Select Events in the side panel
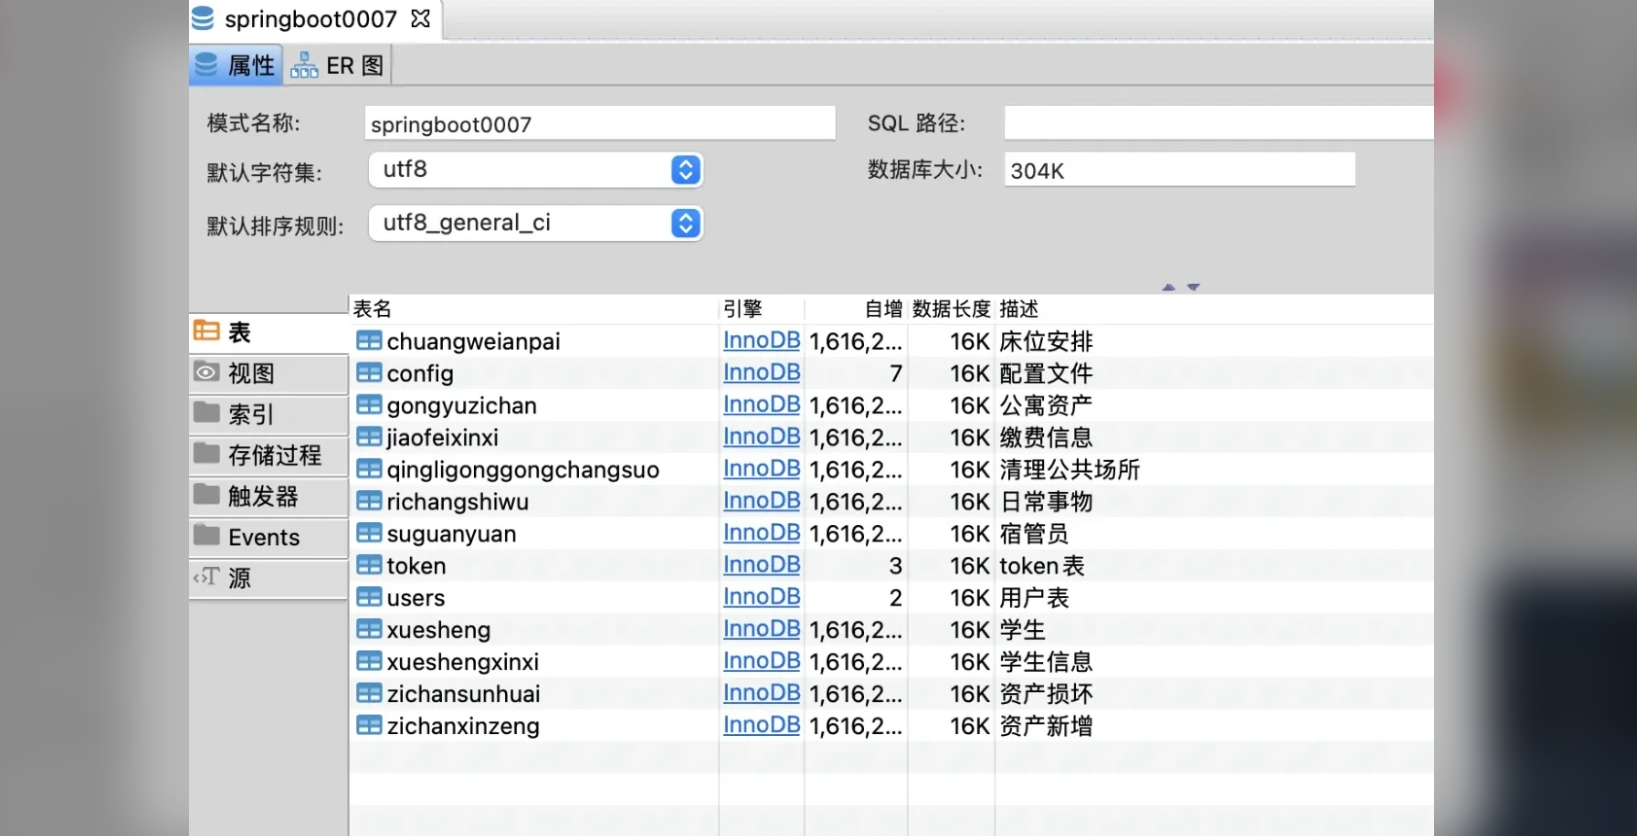The image size is (1637, 836). pyautogui.click(x=268, y=537)
